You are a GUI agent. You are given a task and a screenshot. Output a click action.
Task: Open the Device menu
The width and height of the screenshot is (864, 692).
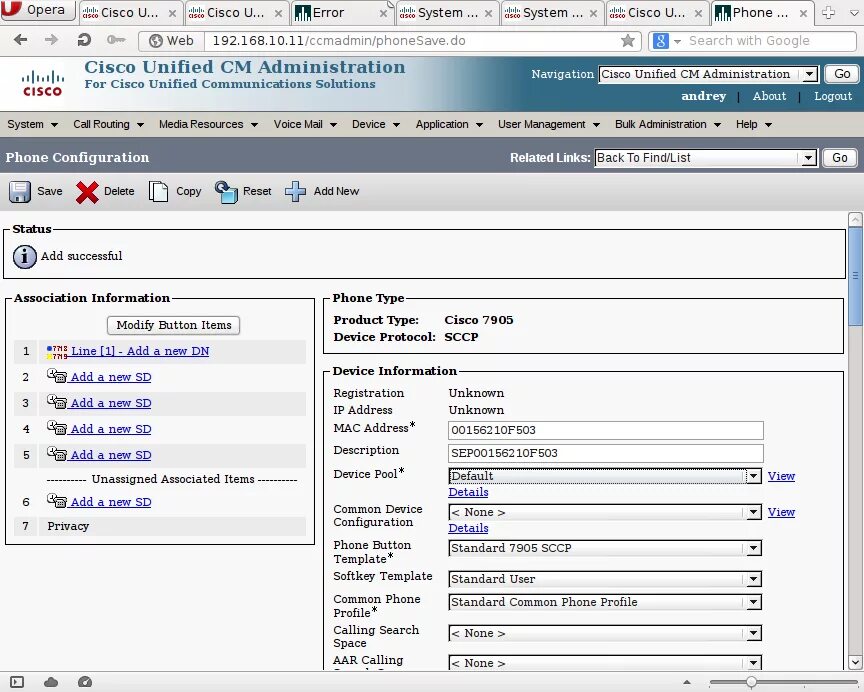click(x=376, y=125)
